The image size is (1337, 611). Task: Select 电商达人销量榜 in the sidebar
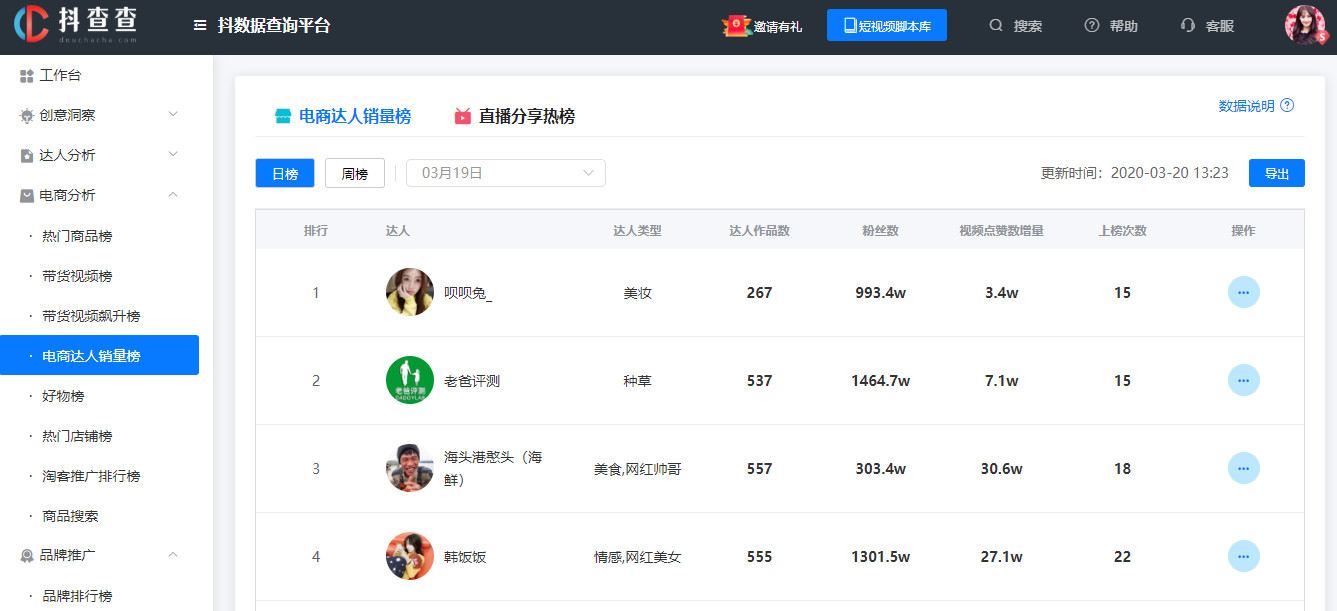[100, 355]
